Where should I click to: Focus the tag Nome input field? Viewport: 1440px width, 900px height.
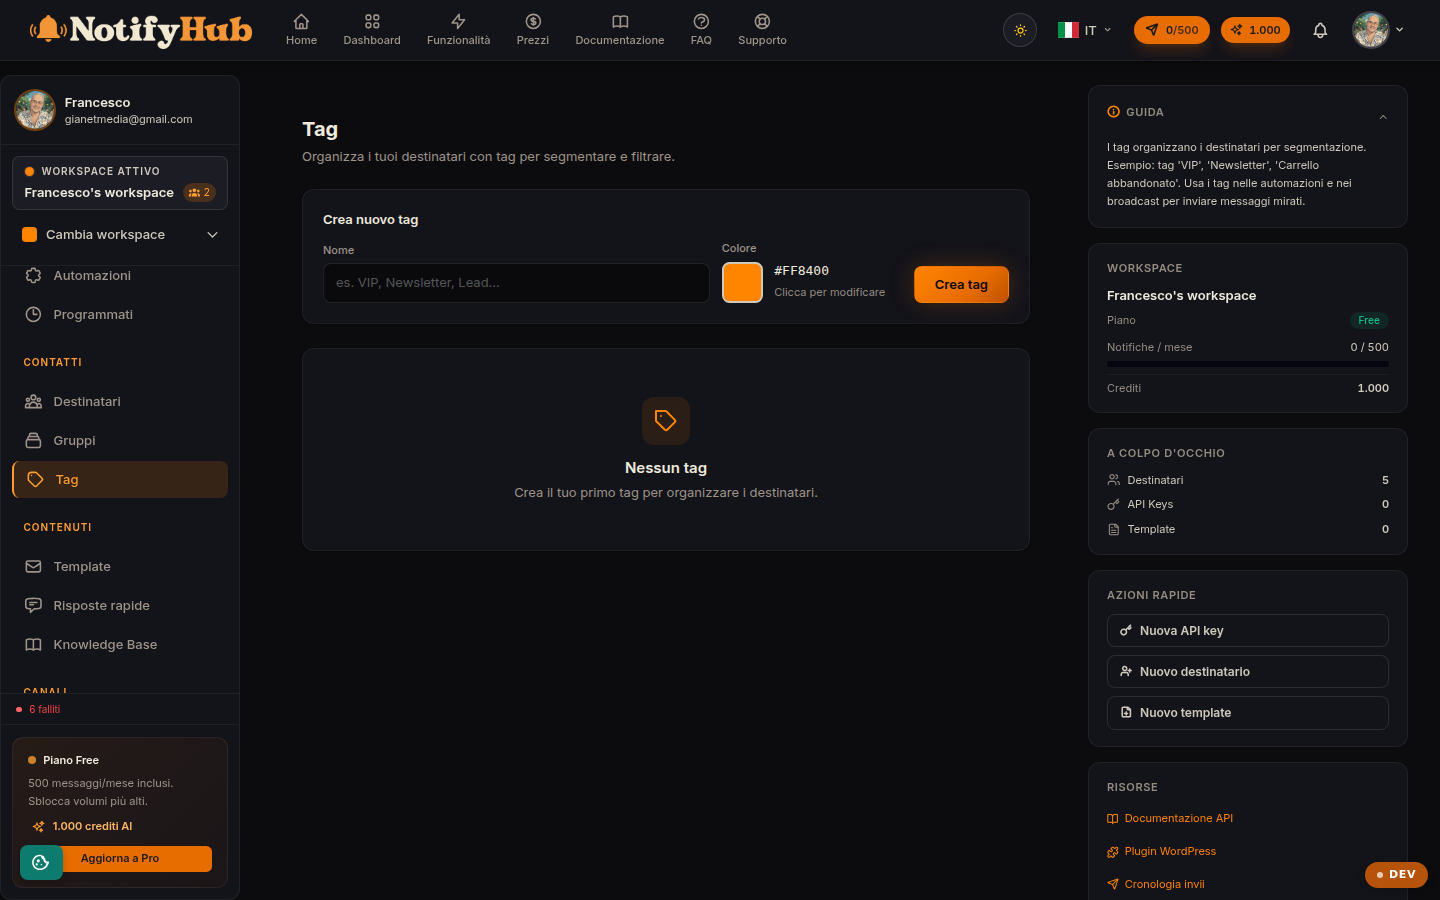click(x=516, y=283)
